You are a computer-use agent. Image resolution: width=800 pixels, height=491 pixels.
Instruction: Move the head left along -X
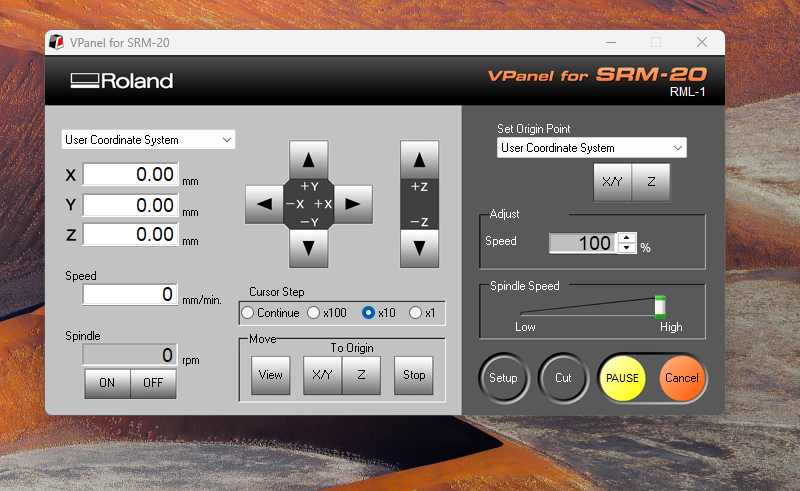pos(264,204)
